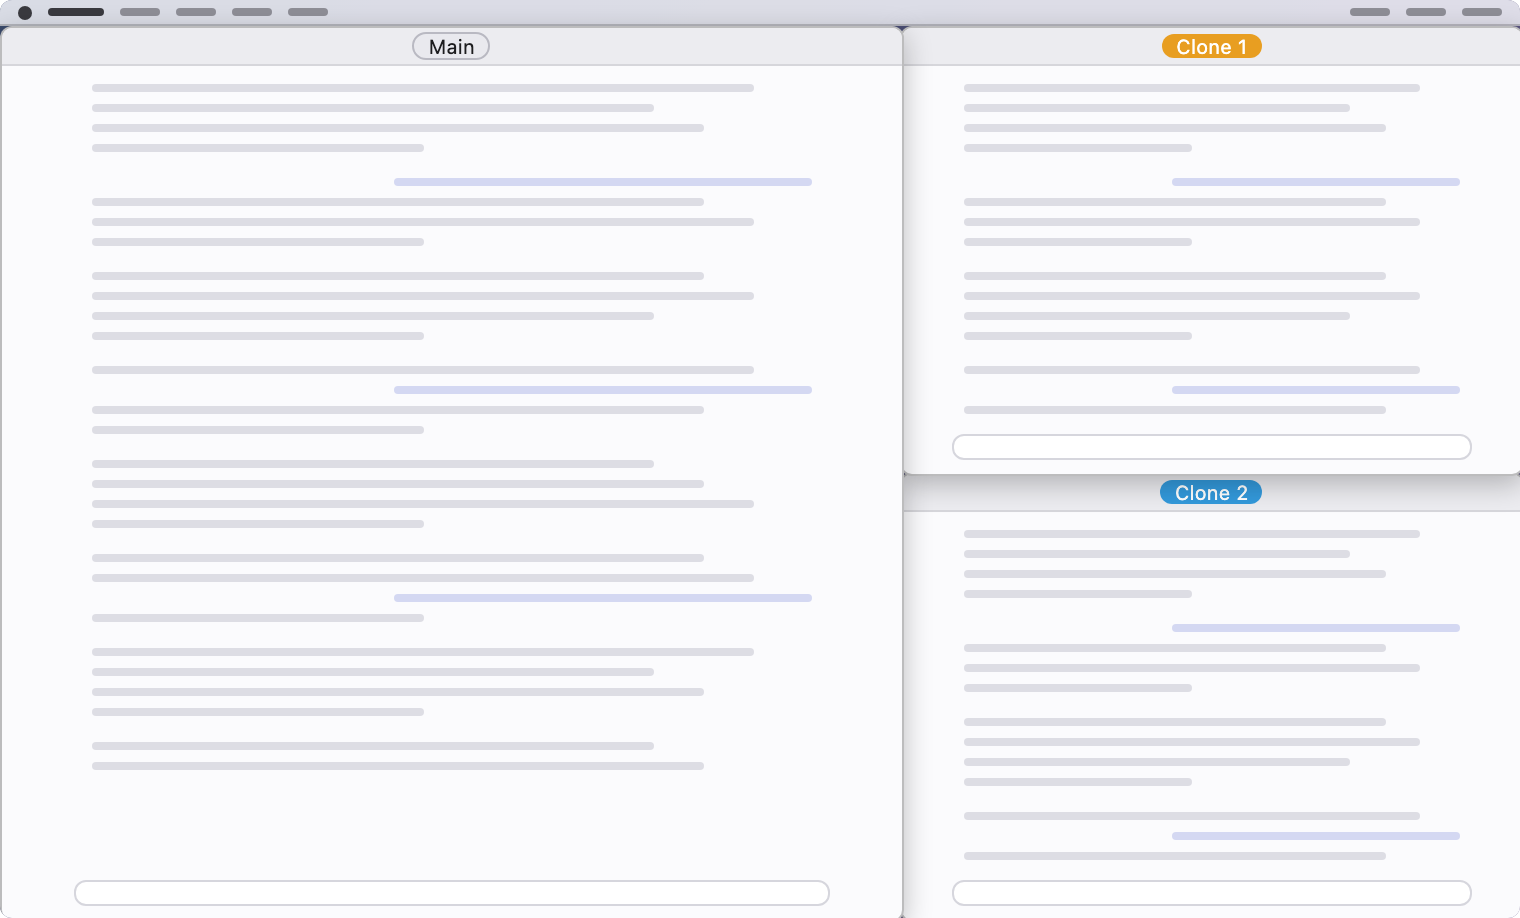
Task: Click the second blue highlighted message in Clone 1
Action: coord(1316,390)
